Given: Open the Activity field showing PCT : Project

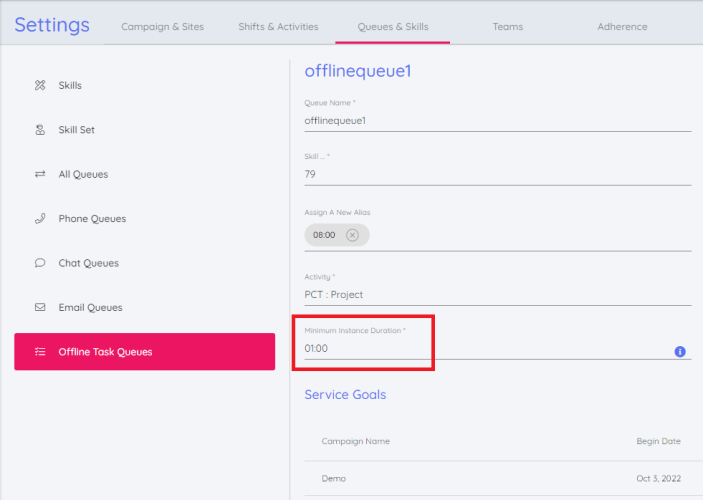Looking at the screenshot, I should (x=497, y=295).
